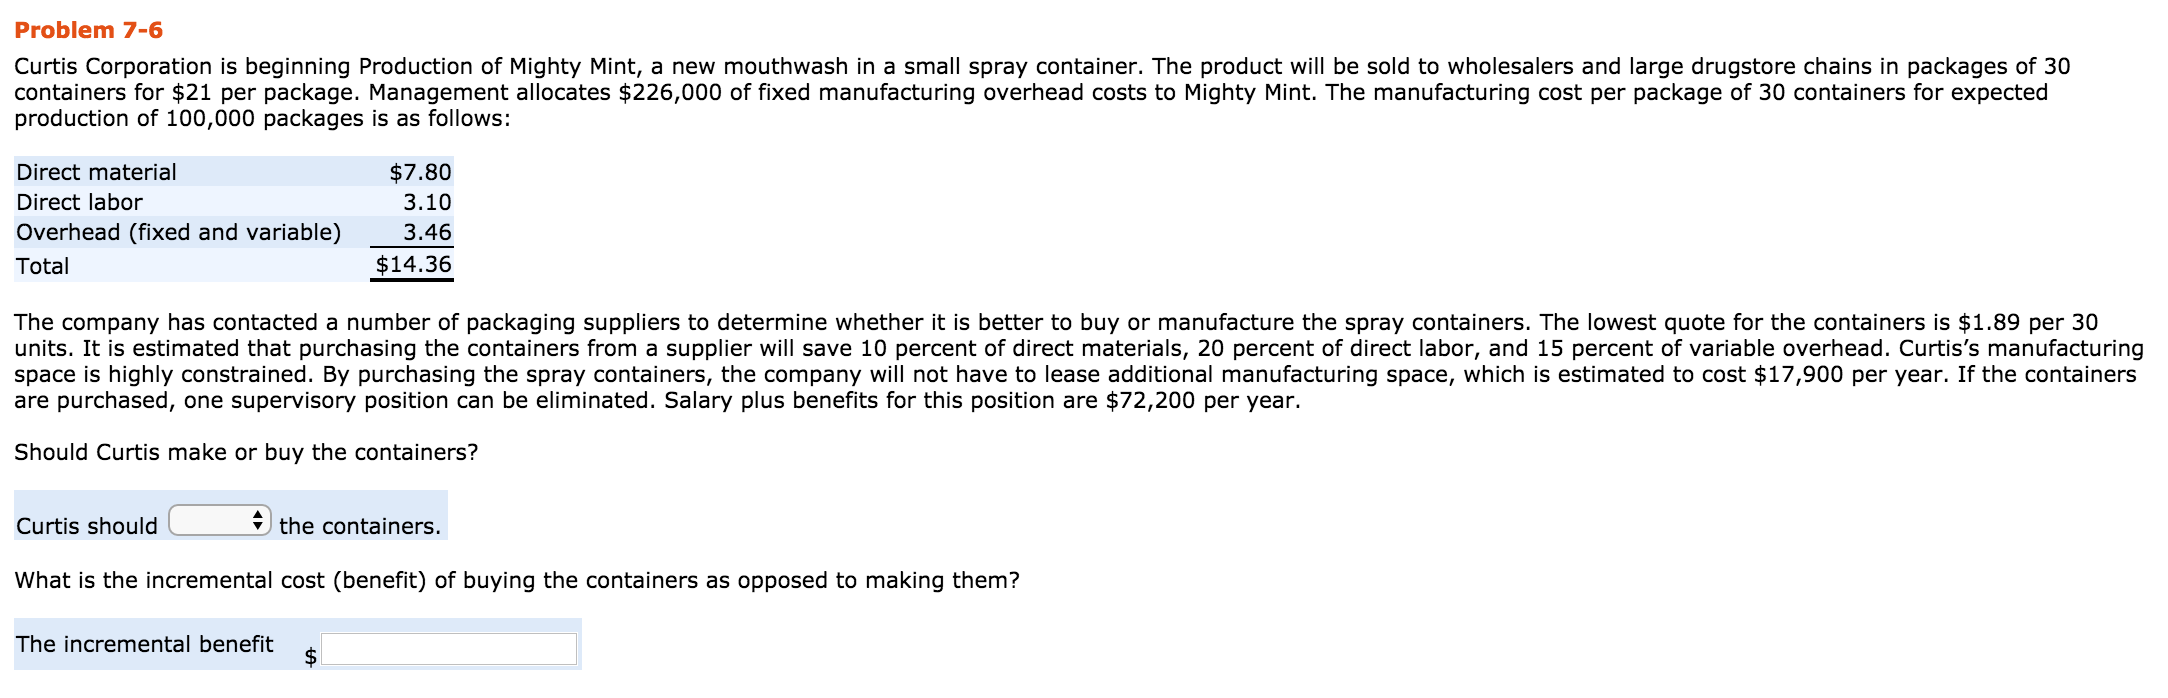
Task: Select the Overhead (fixed and variable) row
Action: tap(180, 234)
